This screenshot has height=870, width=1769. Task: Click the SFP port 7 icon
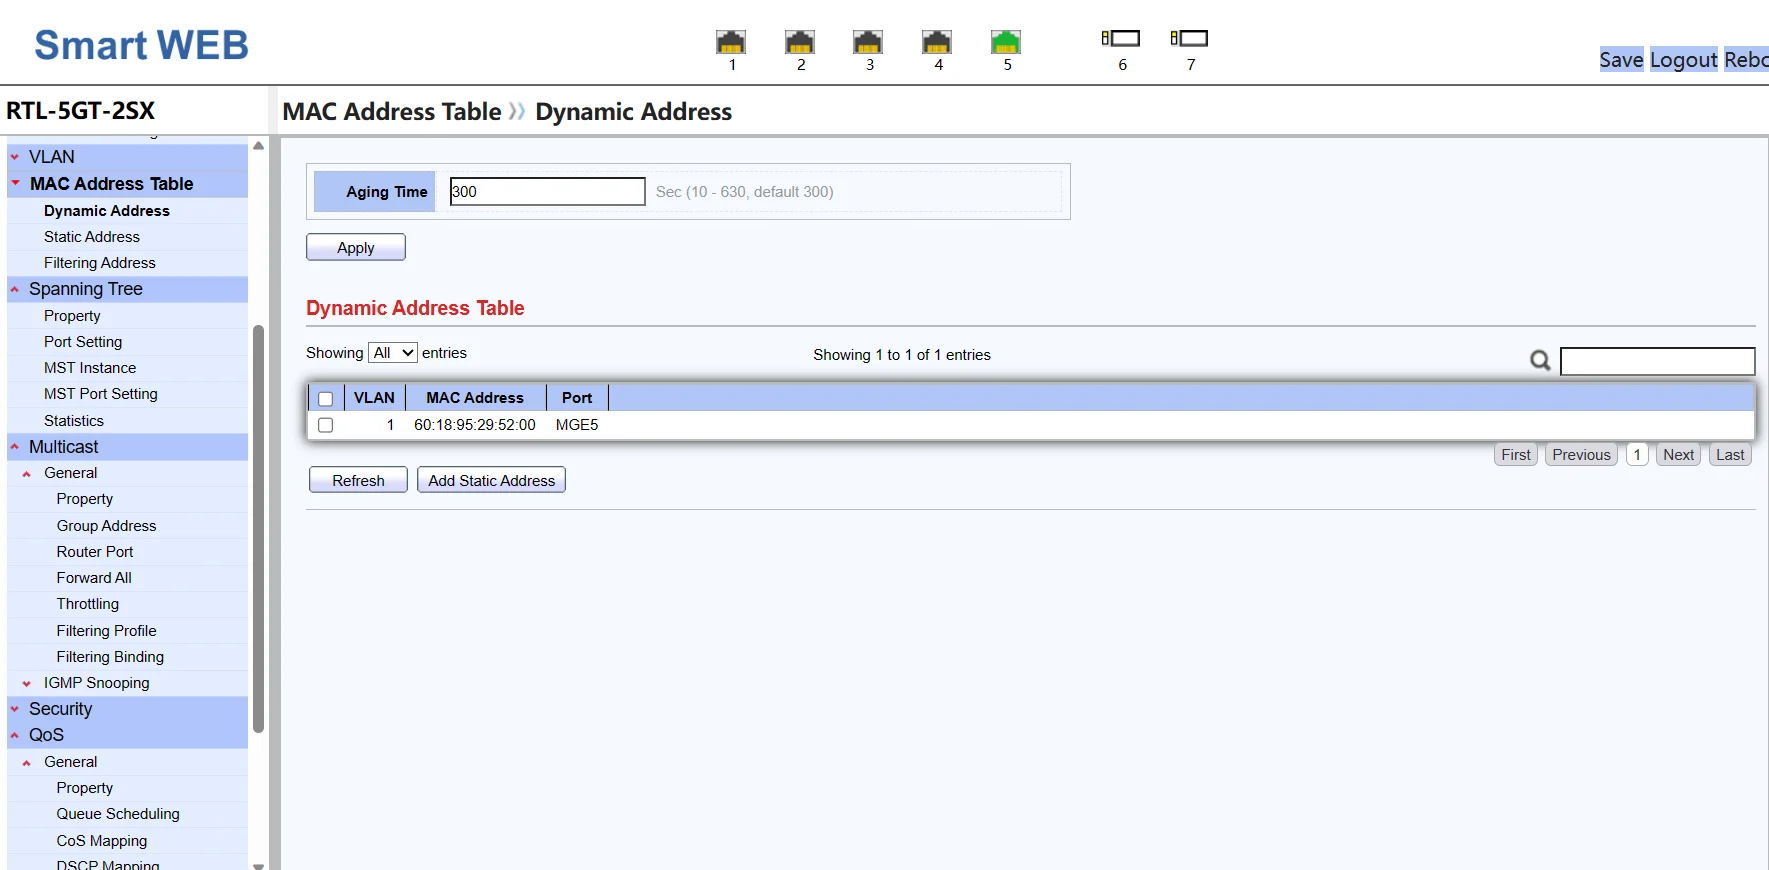(x=1190, y=39)
